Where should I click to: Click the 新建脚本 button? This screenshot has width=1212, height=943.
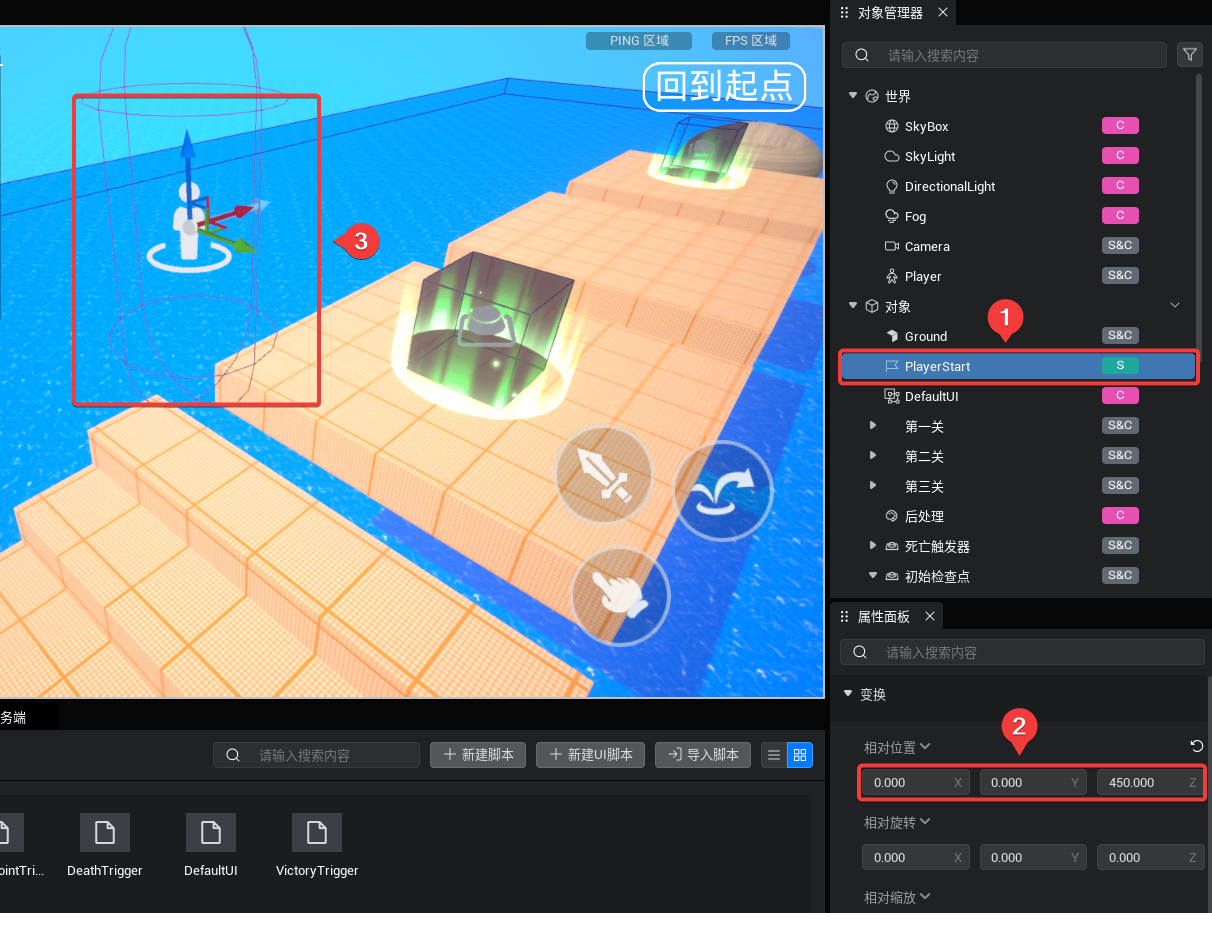478,755
